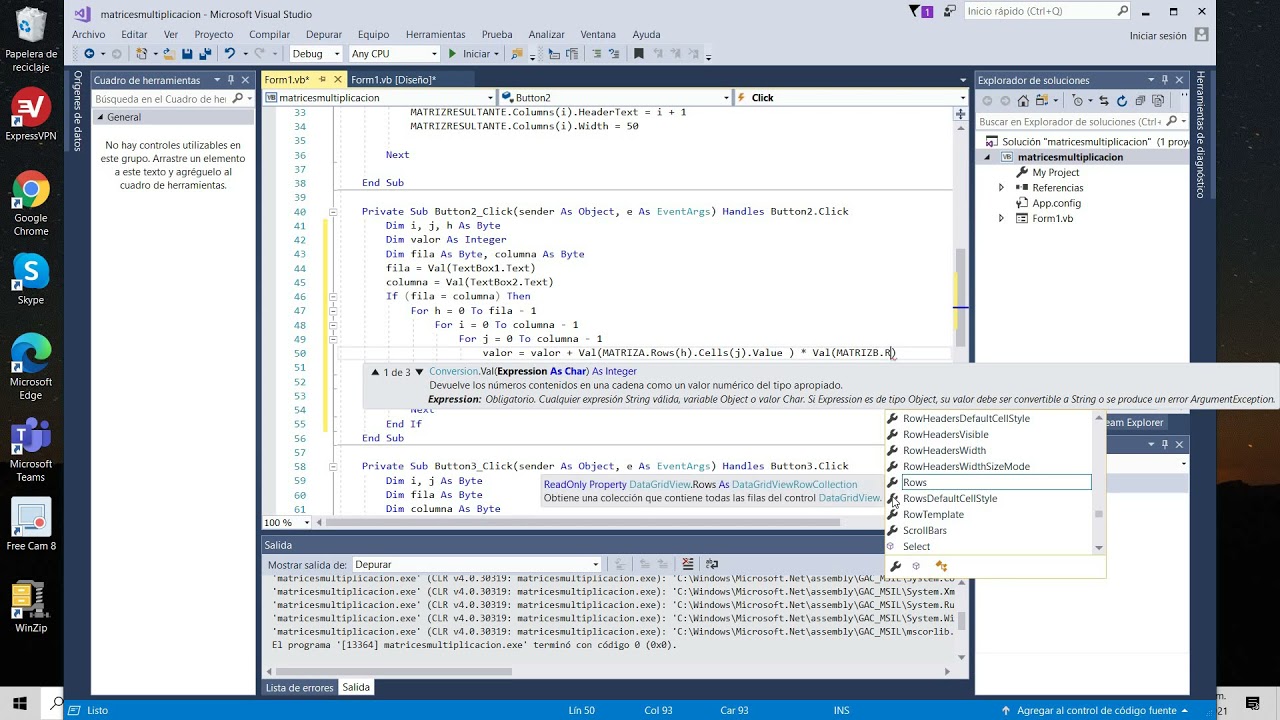Viewport: 1280px width, 720px height.
Task: Open Google Chrome from the desktop
Action: 31,203
